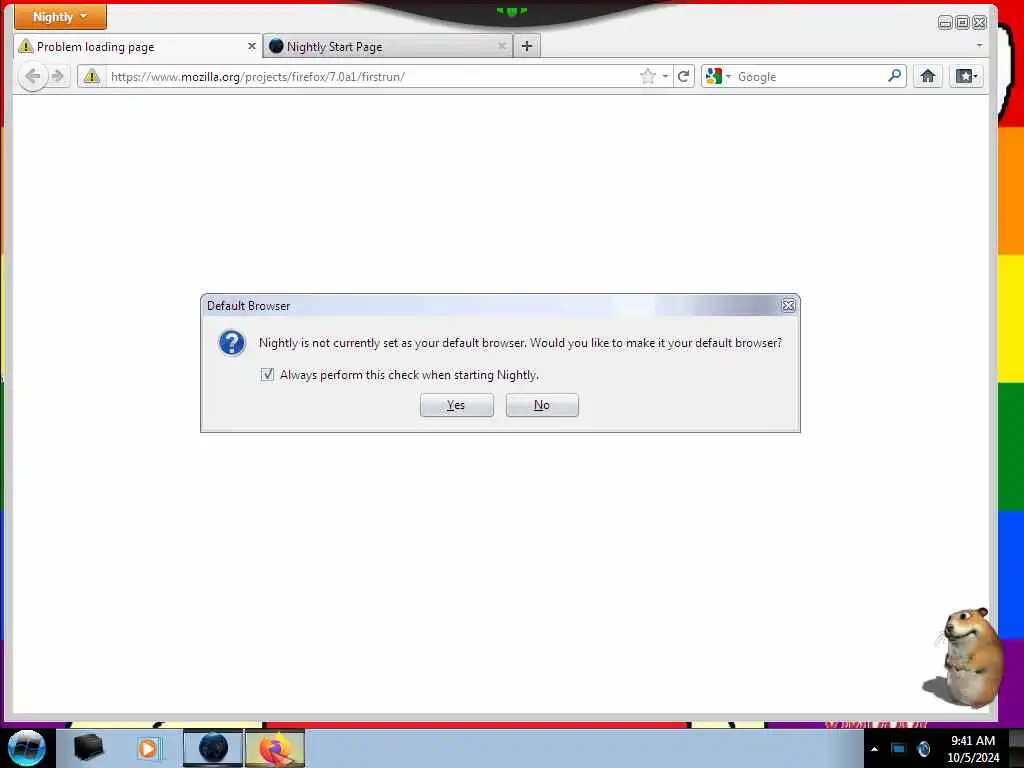Open the clock showing 9:41 AM
This screenshot has width=1024, height=768.
tap(973, 748)
